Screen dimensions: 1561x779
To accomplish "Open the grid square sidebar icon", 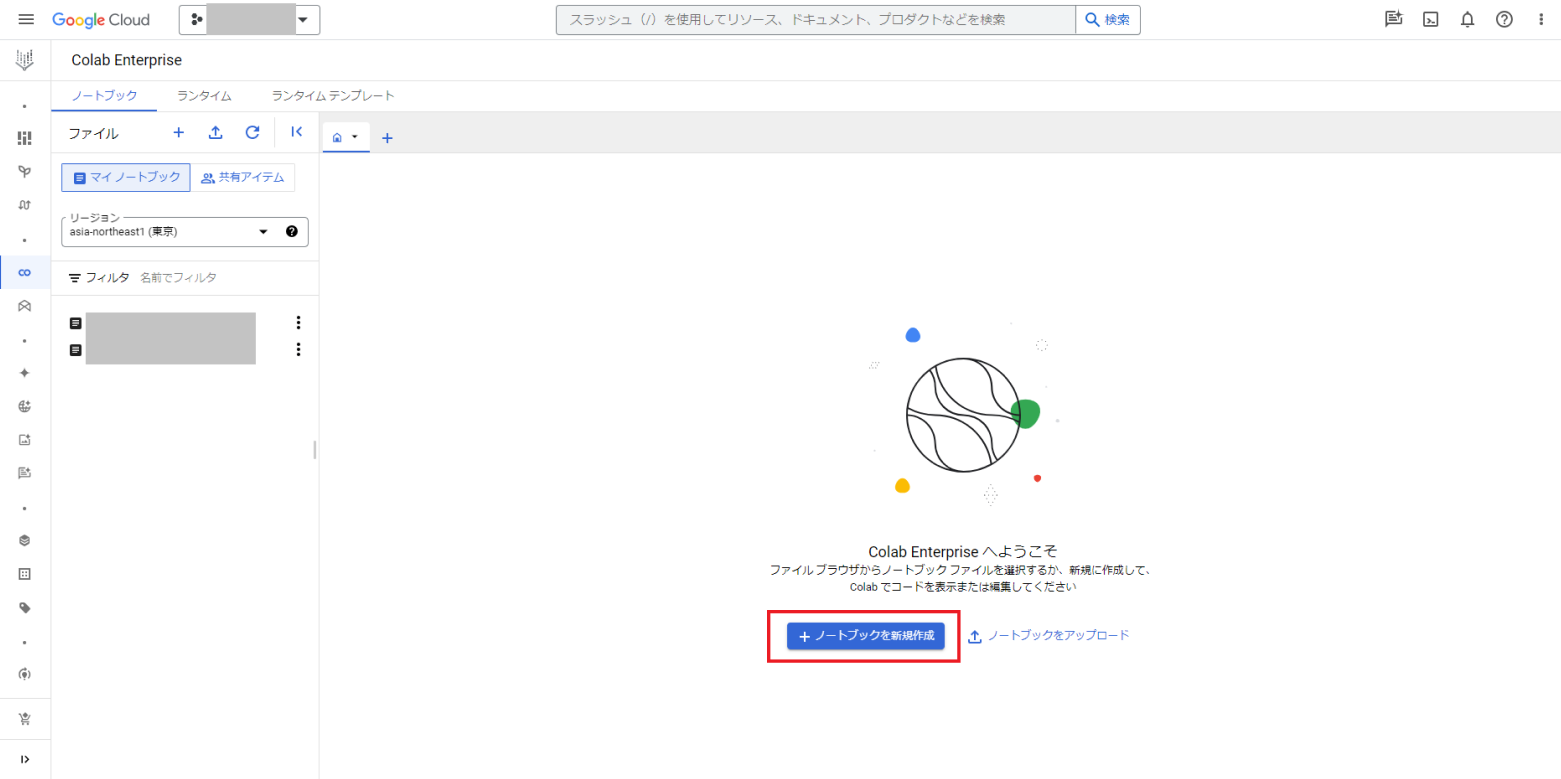I will [25, 574].
